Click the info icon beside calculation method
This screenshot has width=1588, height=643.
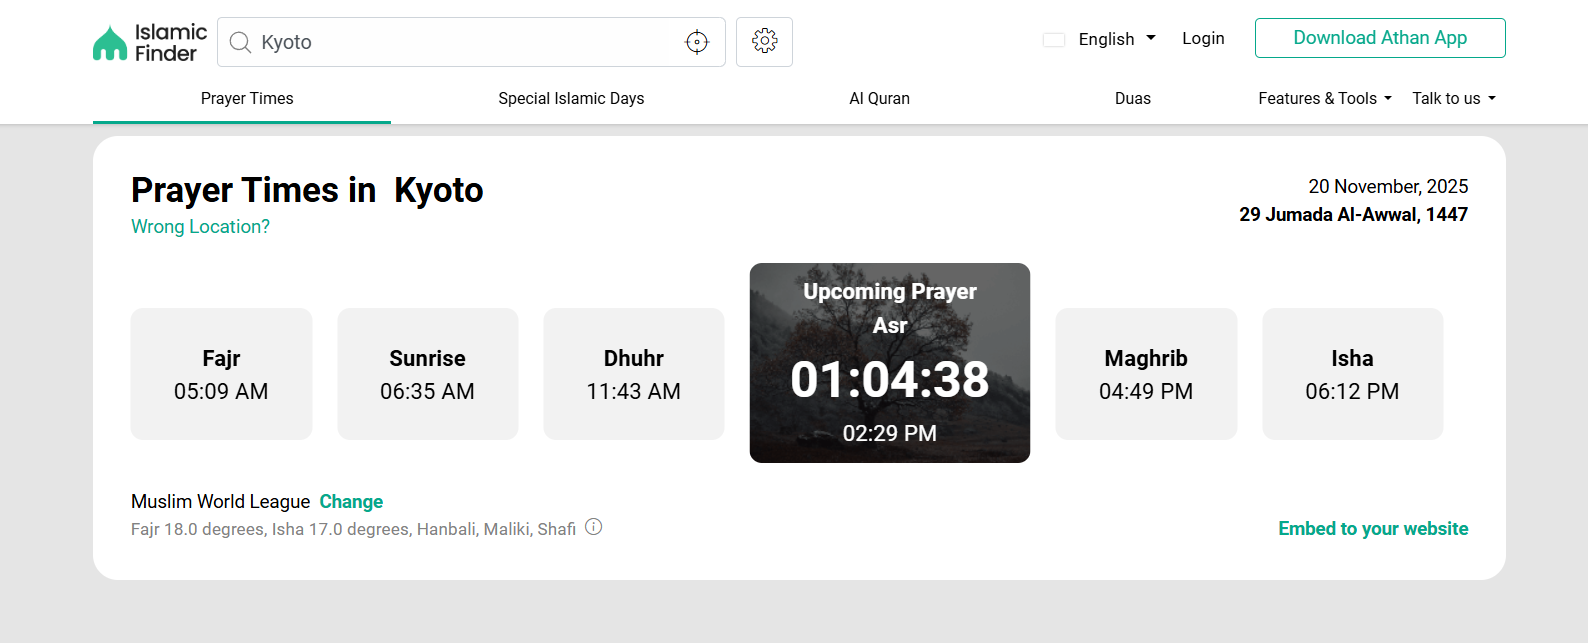594,527
